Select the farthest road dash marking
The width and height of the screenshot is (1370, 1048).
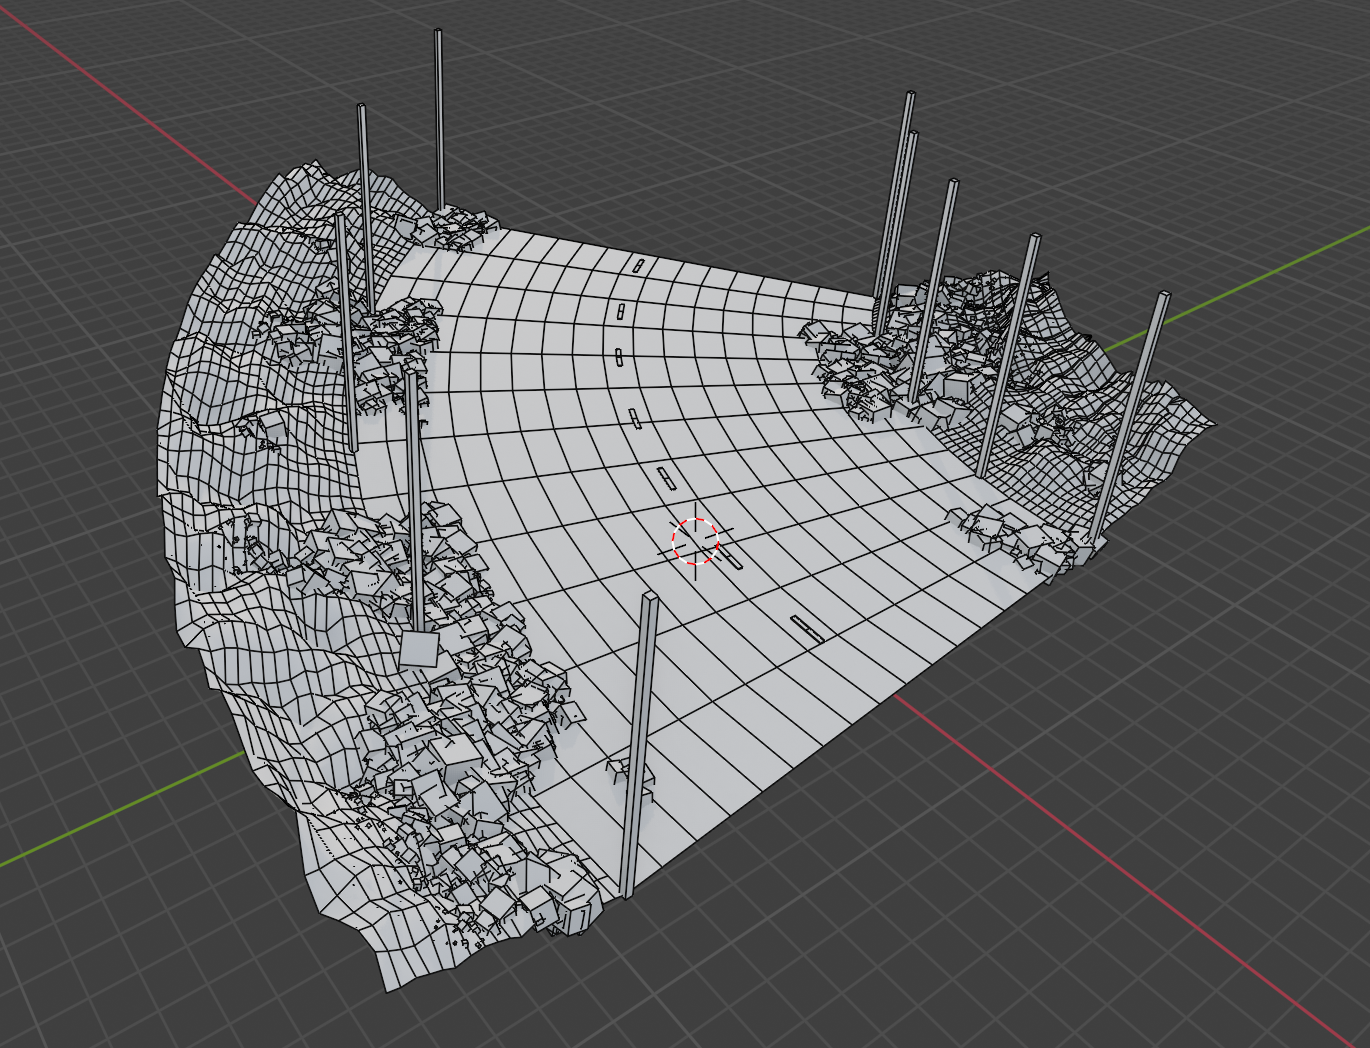[639, 265]
